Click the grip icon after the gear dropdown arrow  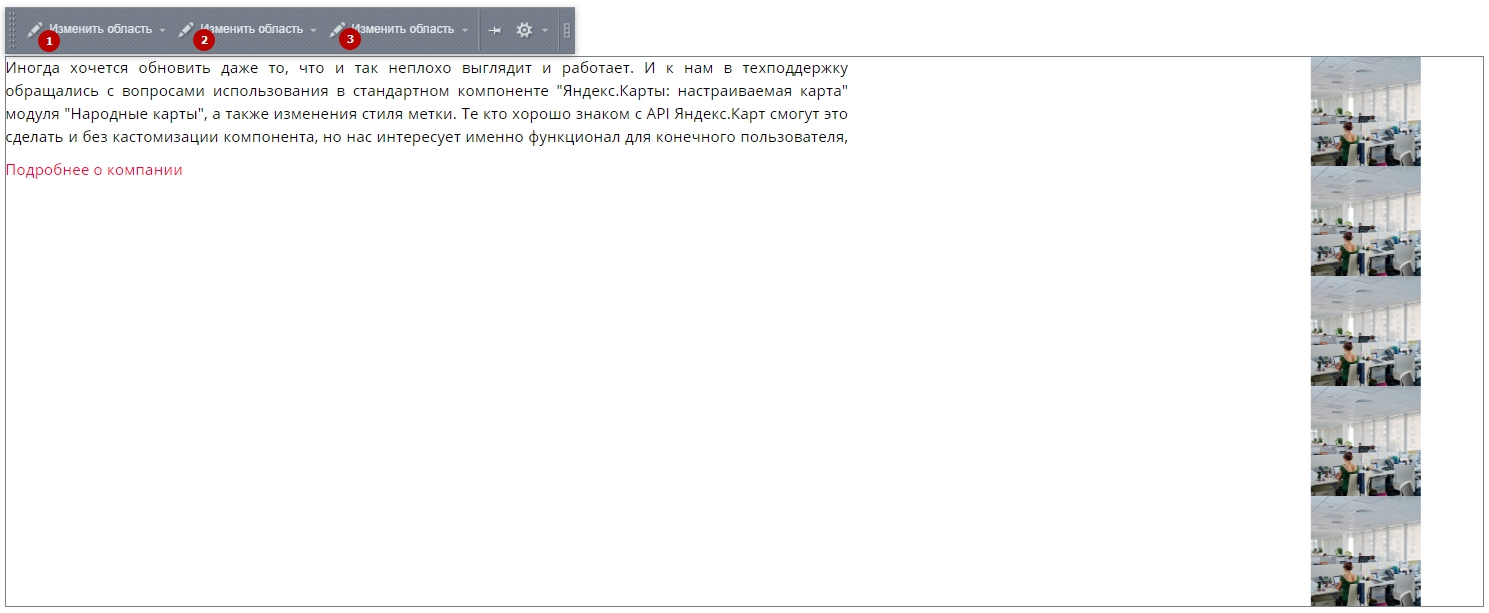point(567,30)
